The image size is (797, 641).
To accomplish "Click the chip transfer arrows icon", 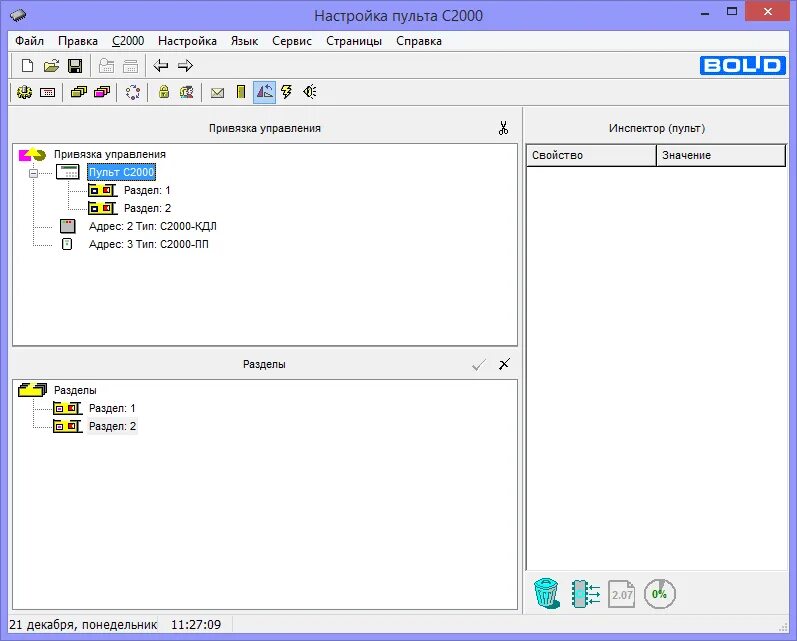I will tap(586, 594).
